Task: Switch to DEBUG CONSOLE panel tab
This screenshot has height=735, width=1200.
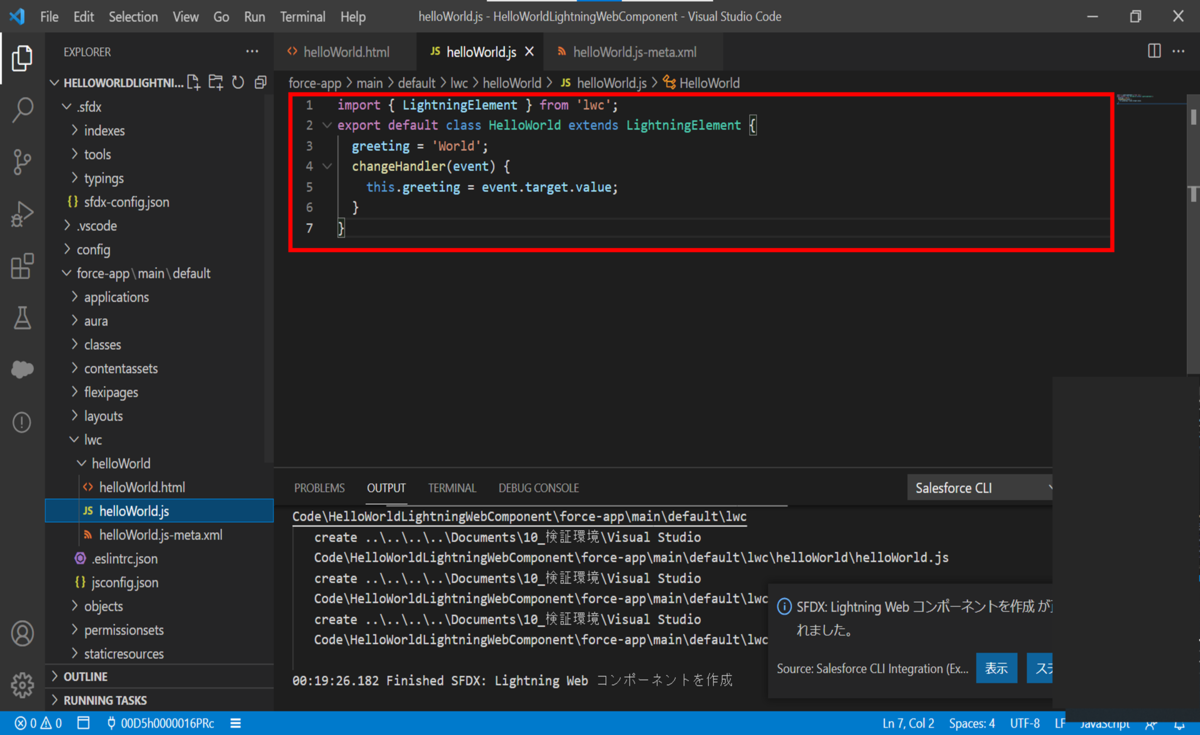Action: pyautogui.click(x=539, y=488)
